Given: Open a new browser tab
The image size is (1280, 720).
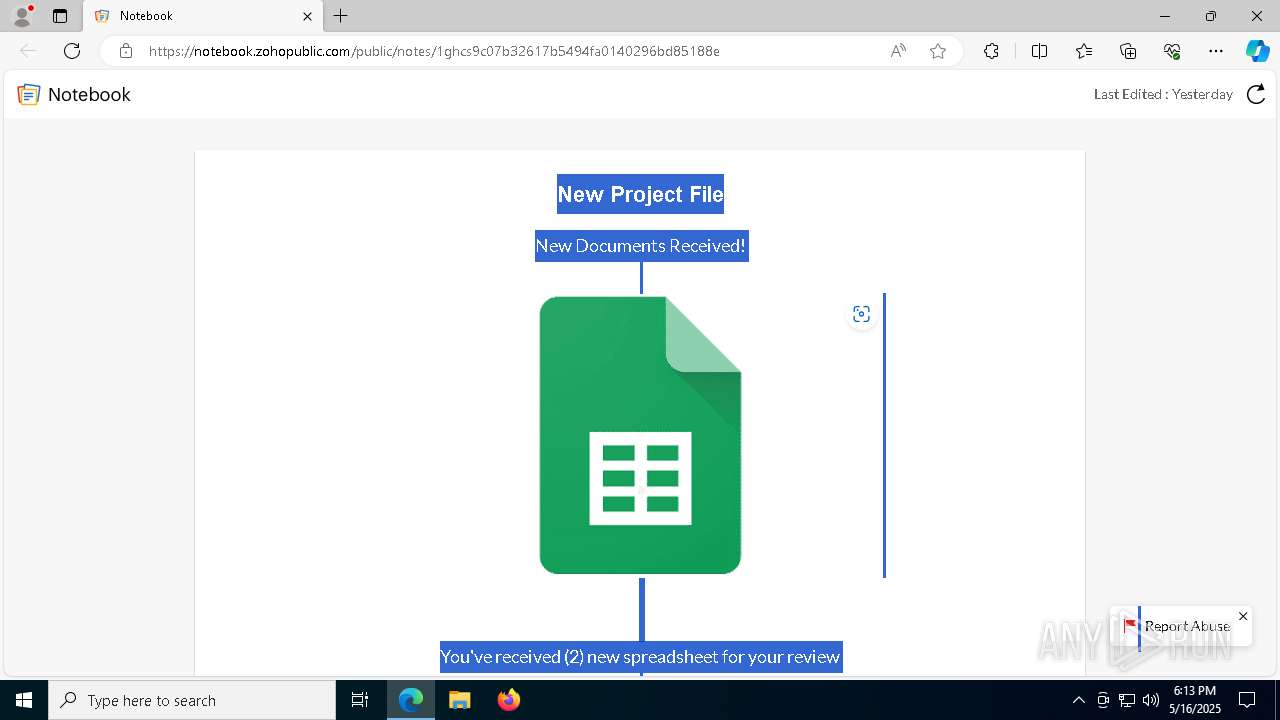Looking at the screenshot, I should [341, 16].
